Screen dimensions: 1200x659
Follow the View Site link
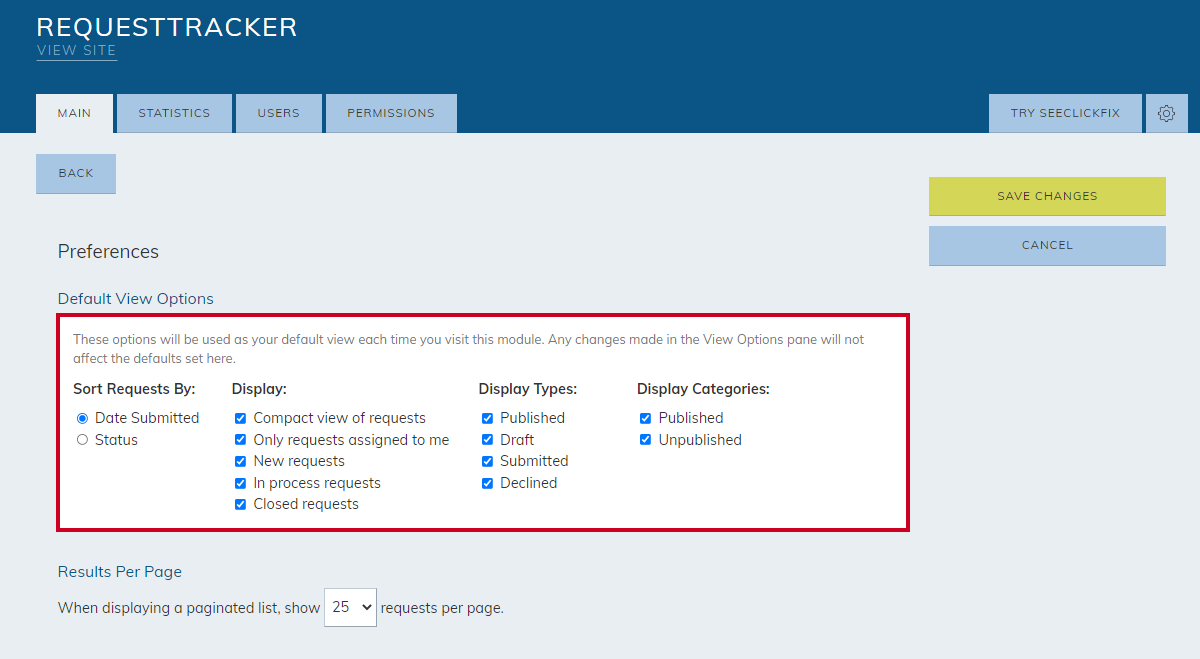(x=76, y=50)
